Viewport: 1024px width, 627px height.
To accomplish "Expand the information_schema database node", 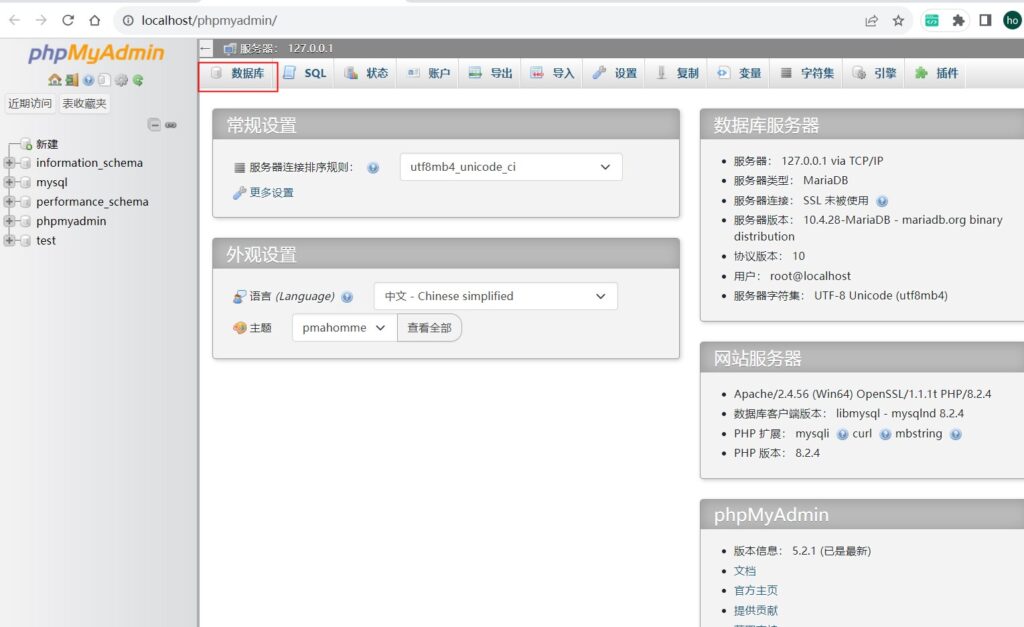I will point(9,163).
